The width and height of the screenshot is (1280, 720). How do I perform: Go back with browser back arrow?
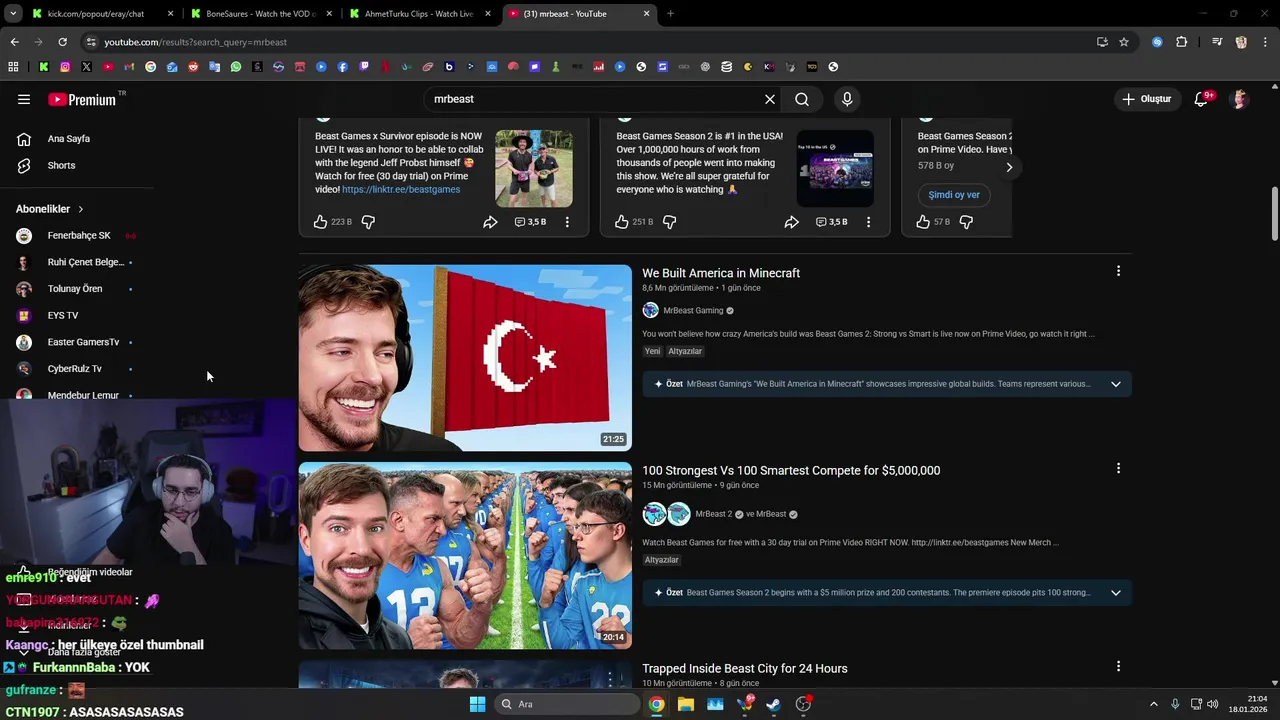click(x=14, y=42)
